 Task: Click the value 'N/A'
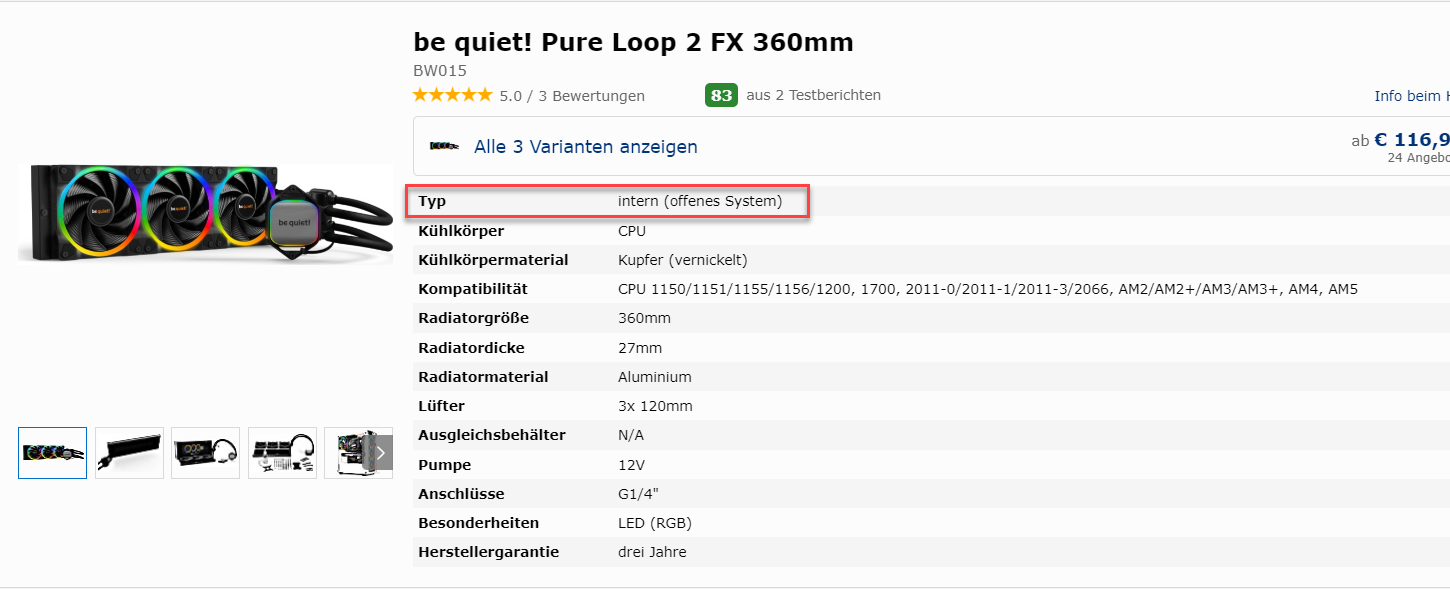[631, 435]
